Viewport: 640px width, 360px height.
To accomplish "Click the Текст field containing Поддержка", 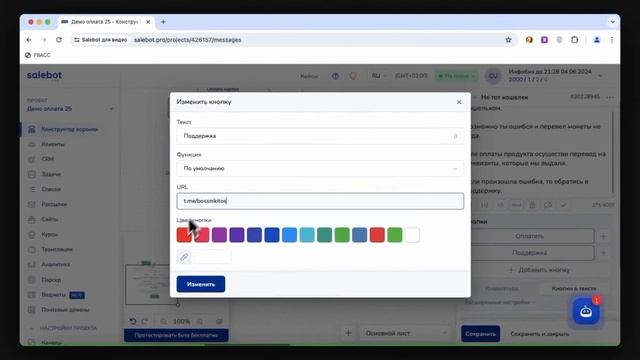I will tap(320, 136).
